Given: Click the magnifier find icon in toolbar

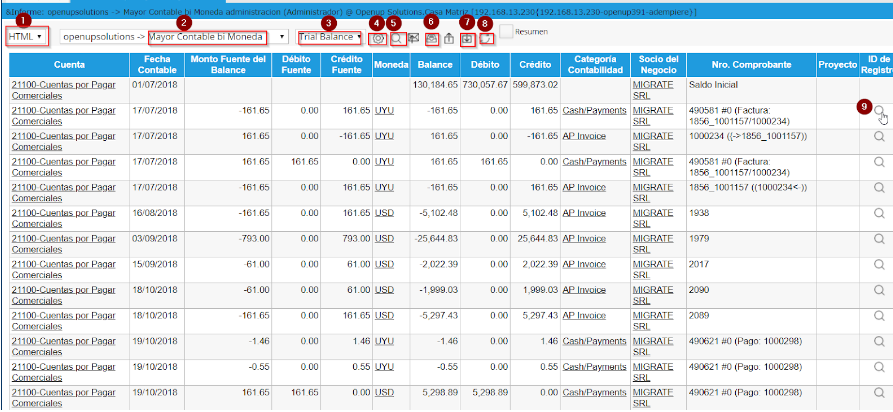Looking at the screenshot, I should pos(397,38).
